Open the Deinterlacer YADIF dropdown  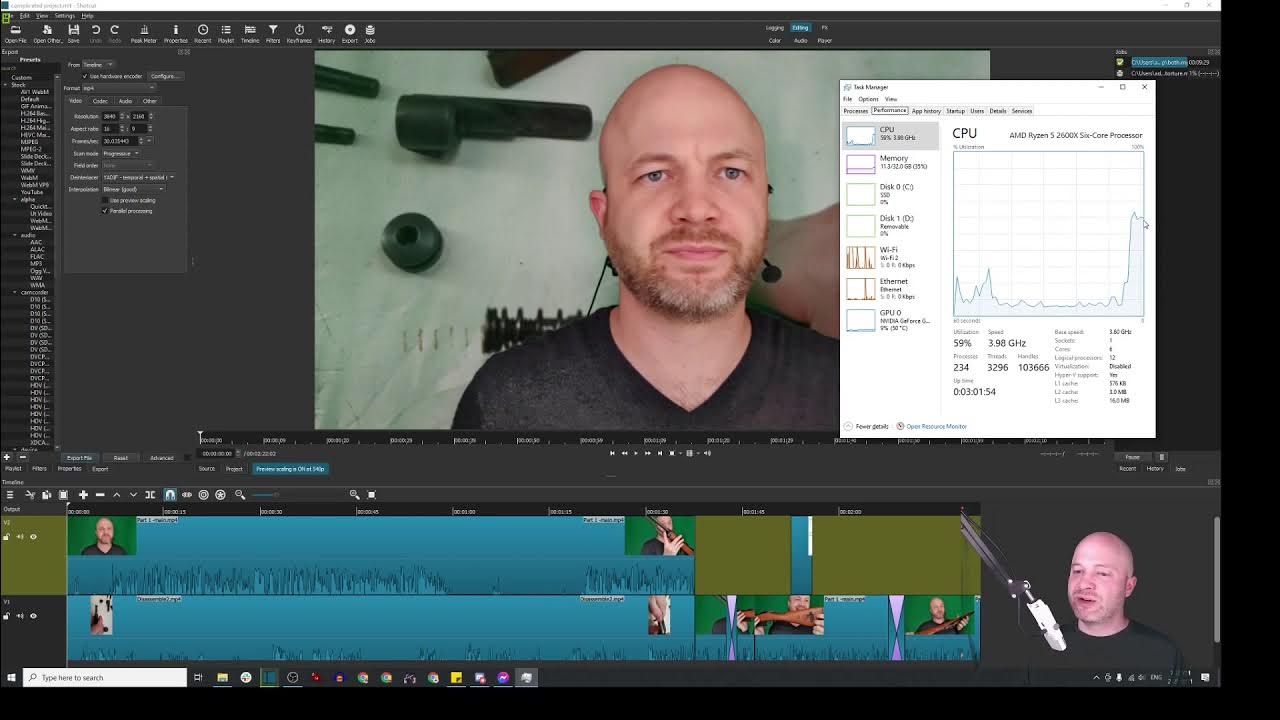point(138,177)
